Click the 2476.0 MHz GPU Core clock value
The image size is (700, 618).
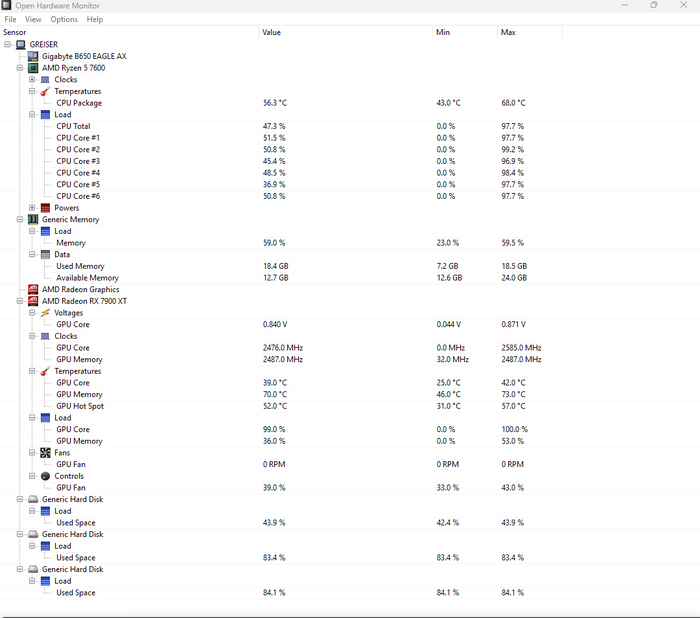click(x=283, y=348)
